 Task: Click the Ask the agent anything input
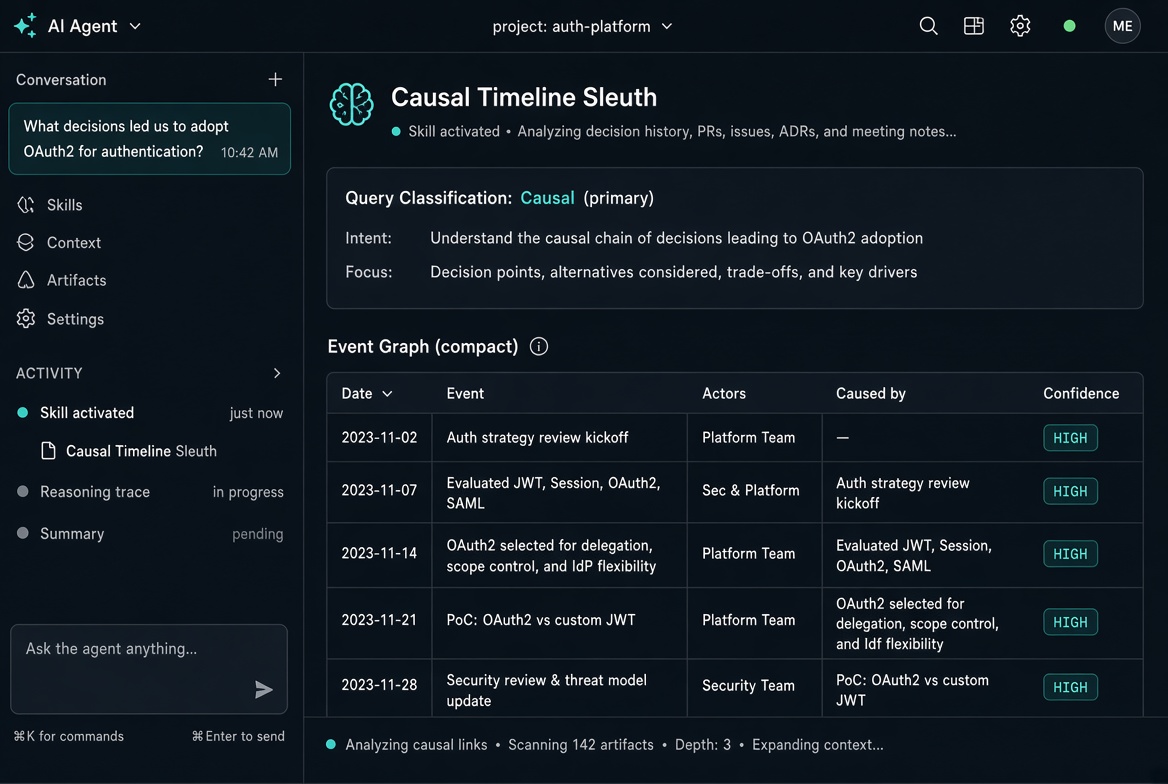click(x=149, y=668)
